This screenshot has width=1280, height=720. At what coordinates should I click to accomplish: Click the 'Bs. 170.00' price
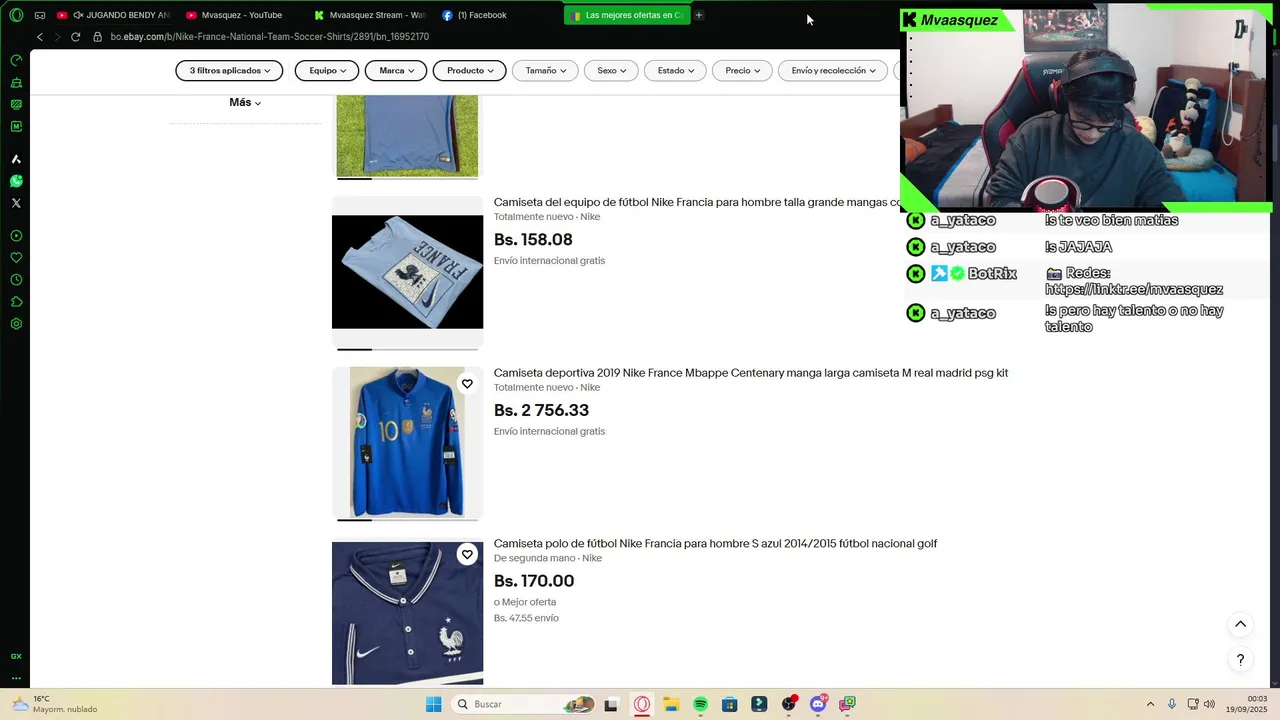click(534, 581)
